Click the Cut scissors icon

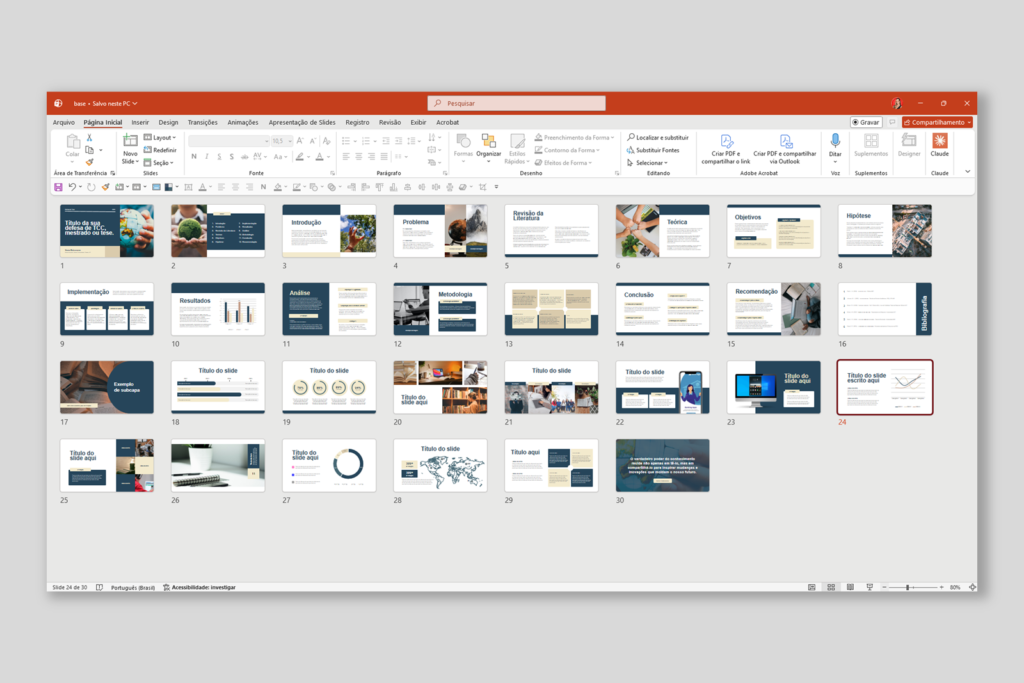89,138
